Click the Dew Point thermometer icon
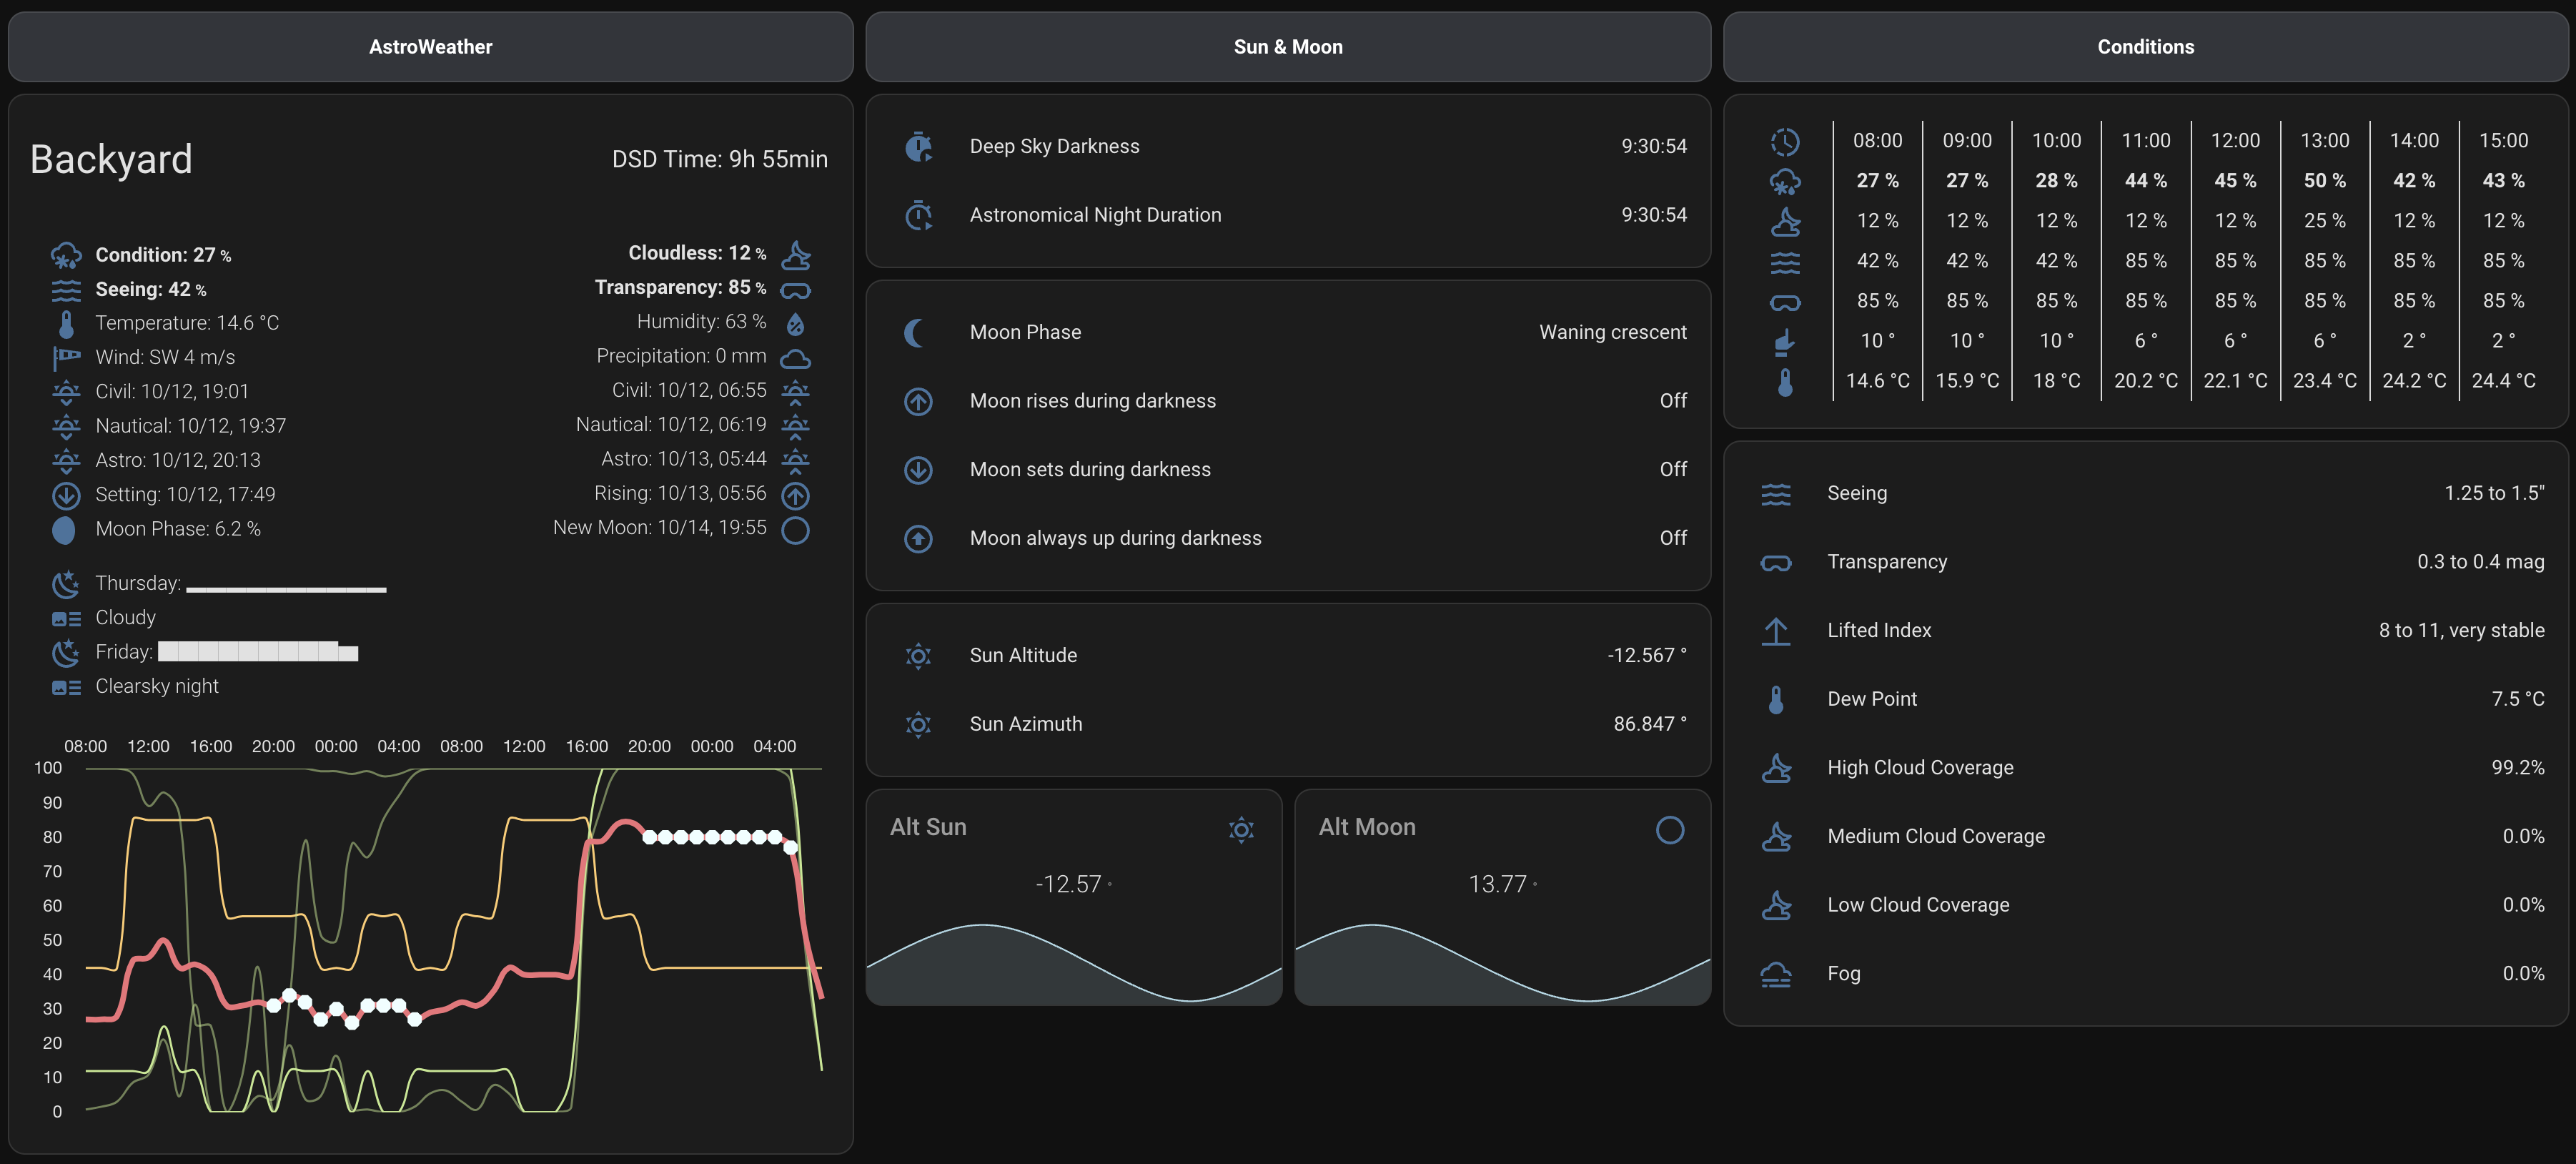This screenshot has height=1164, width=2576. (1776, 700)
